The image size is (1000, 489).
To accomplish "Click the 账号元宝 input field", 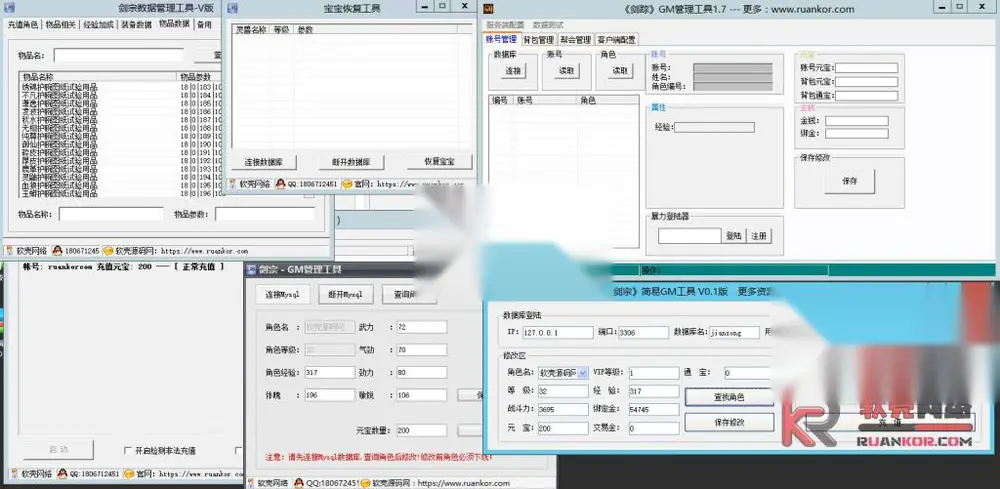I will point(867,68).
